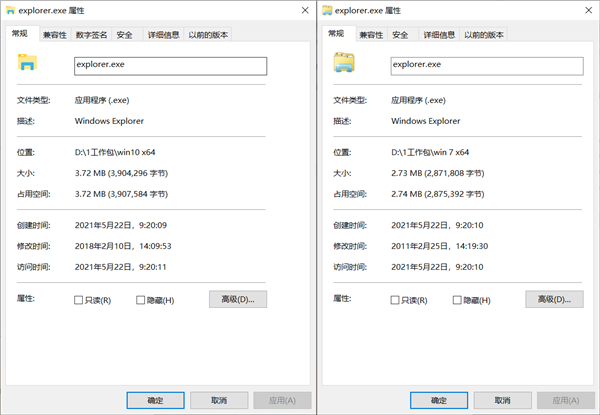Open 安全 tab in the right window
Image resolution: width=600 pixels, height=415 pixels.
coord(403,35)
